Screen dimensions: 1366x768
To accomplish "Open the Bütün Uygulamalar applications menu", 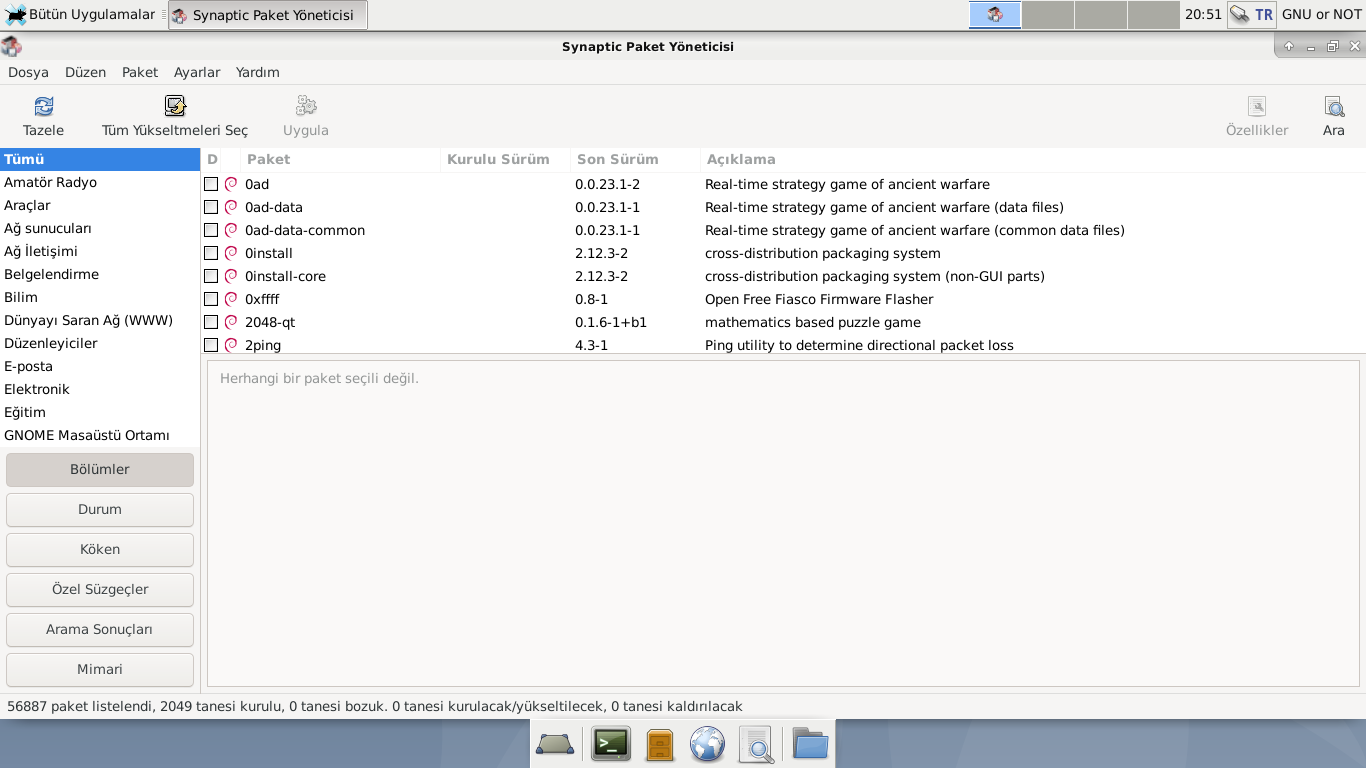I will point(80,15).
